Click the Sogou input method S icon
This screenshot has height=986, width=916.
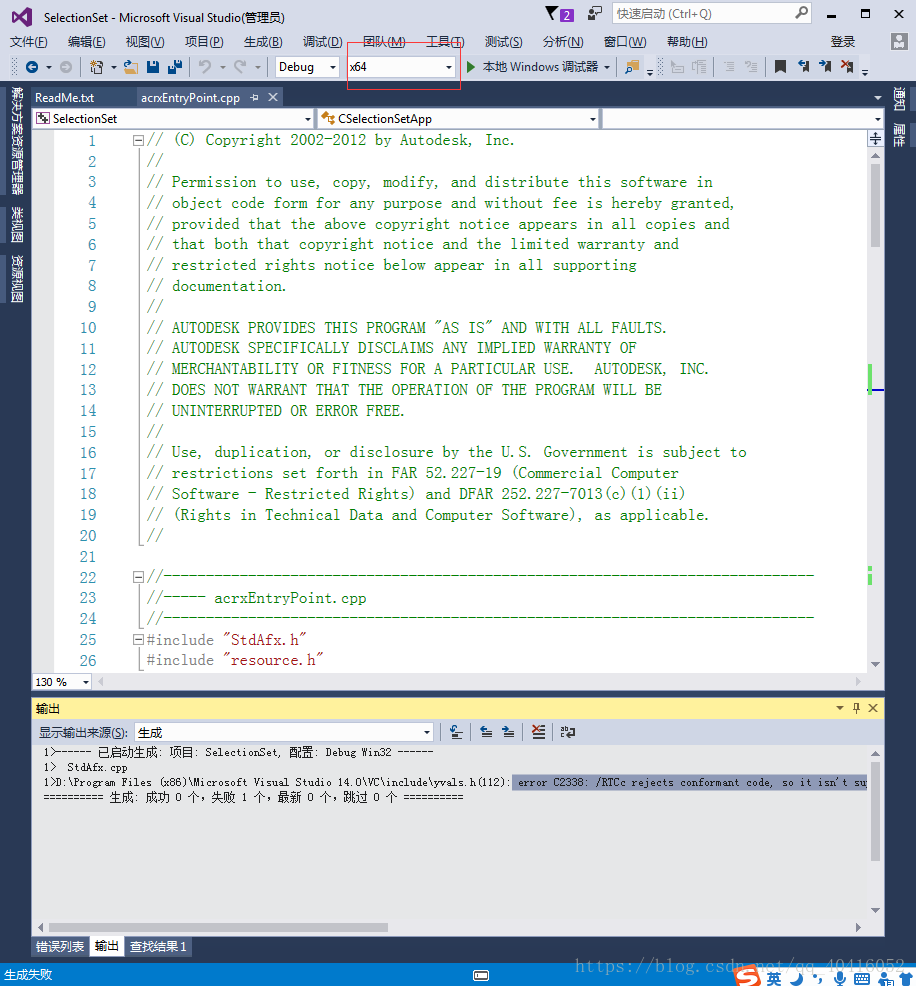click(748, 977)
